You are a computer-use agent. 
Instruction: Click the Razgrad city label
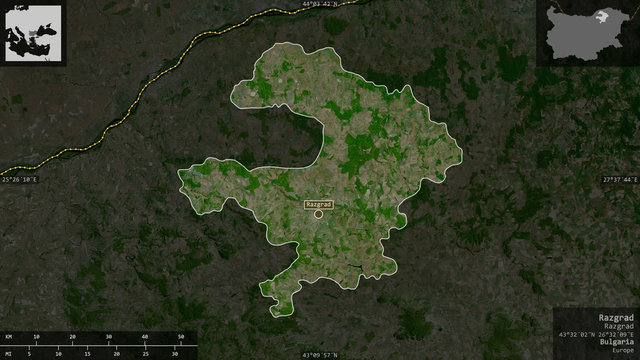tap(318, 204)
